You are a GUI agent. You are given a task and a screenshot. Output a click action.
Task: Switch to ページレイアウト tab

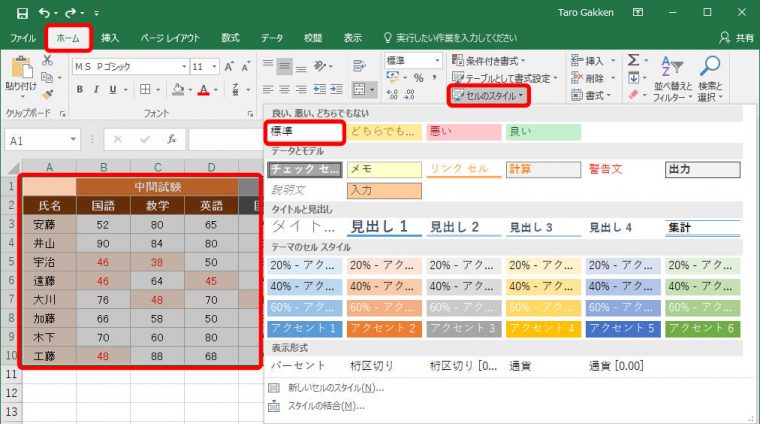point(170,38)
